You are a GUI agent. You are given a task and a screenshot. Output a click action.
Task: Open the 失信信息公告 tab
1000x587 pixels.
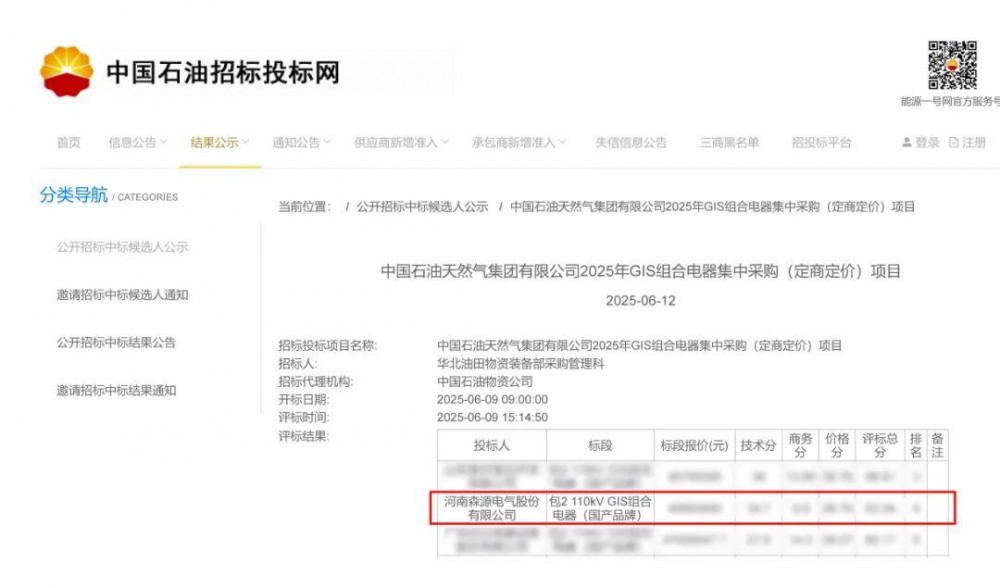(x=631, y=142)
